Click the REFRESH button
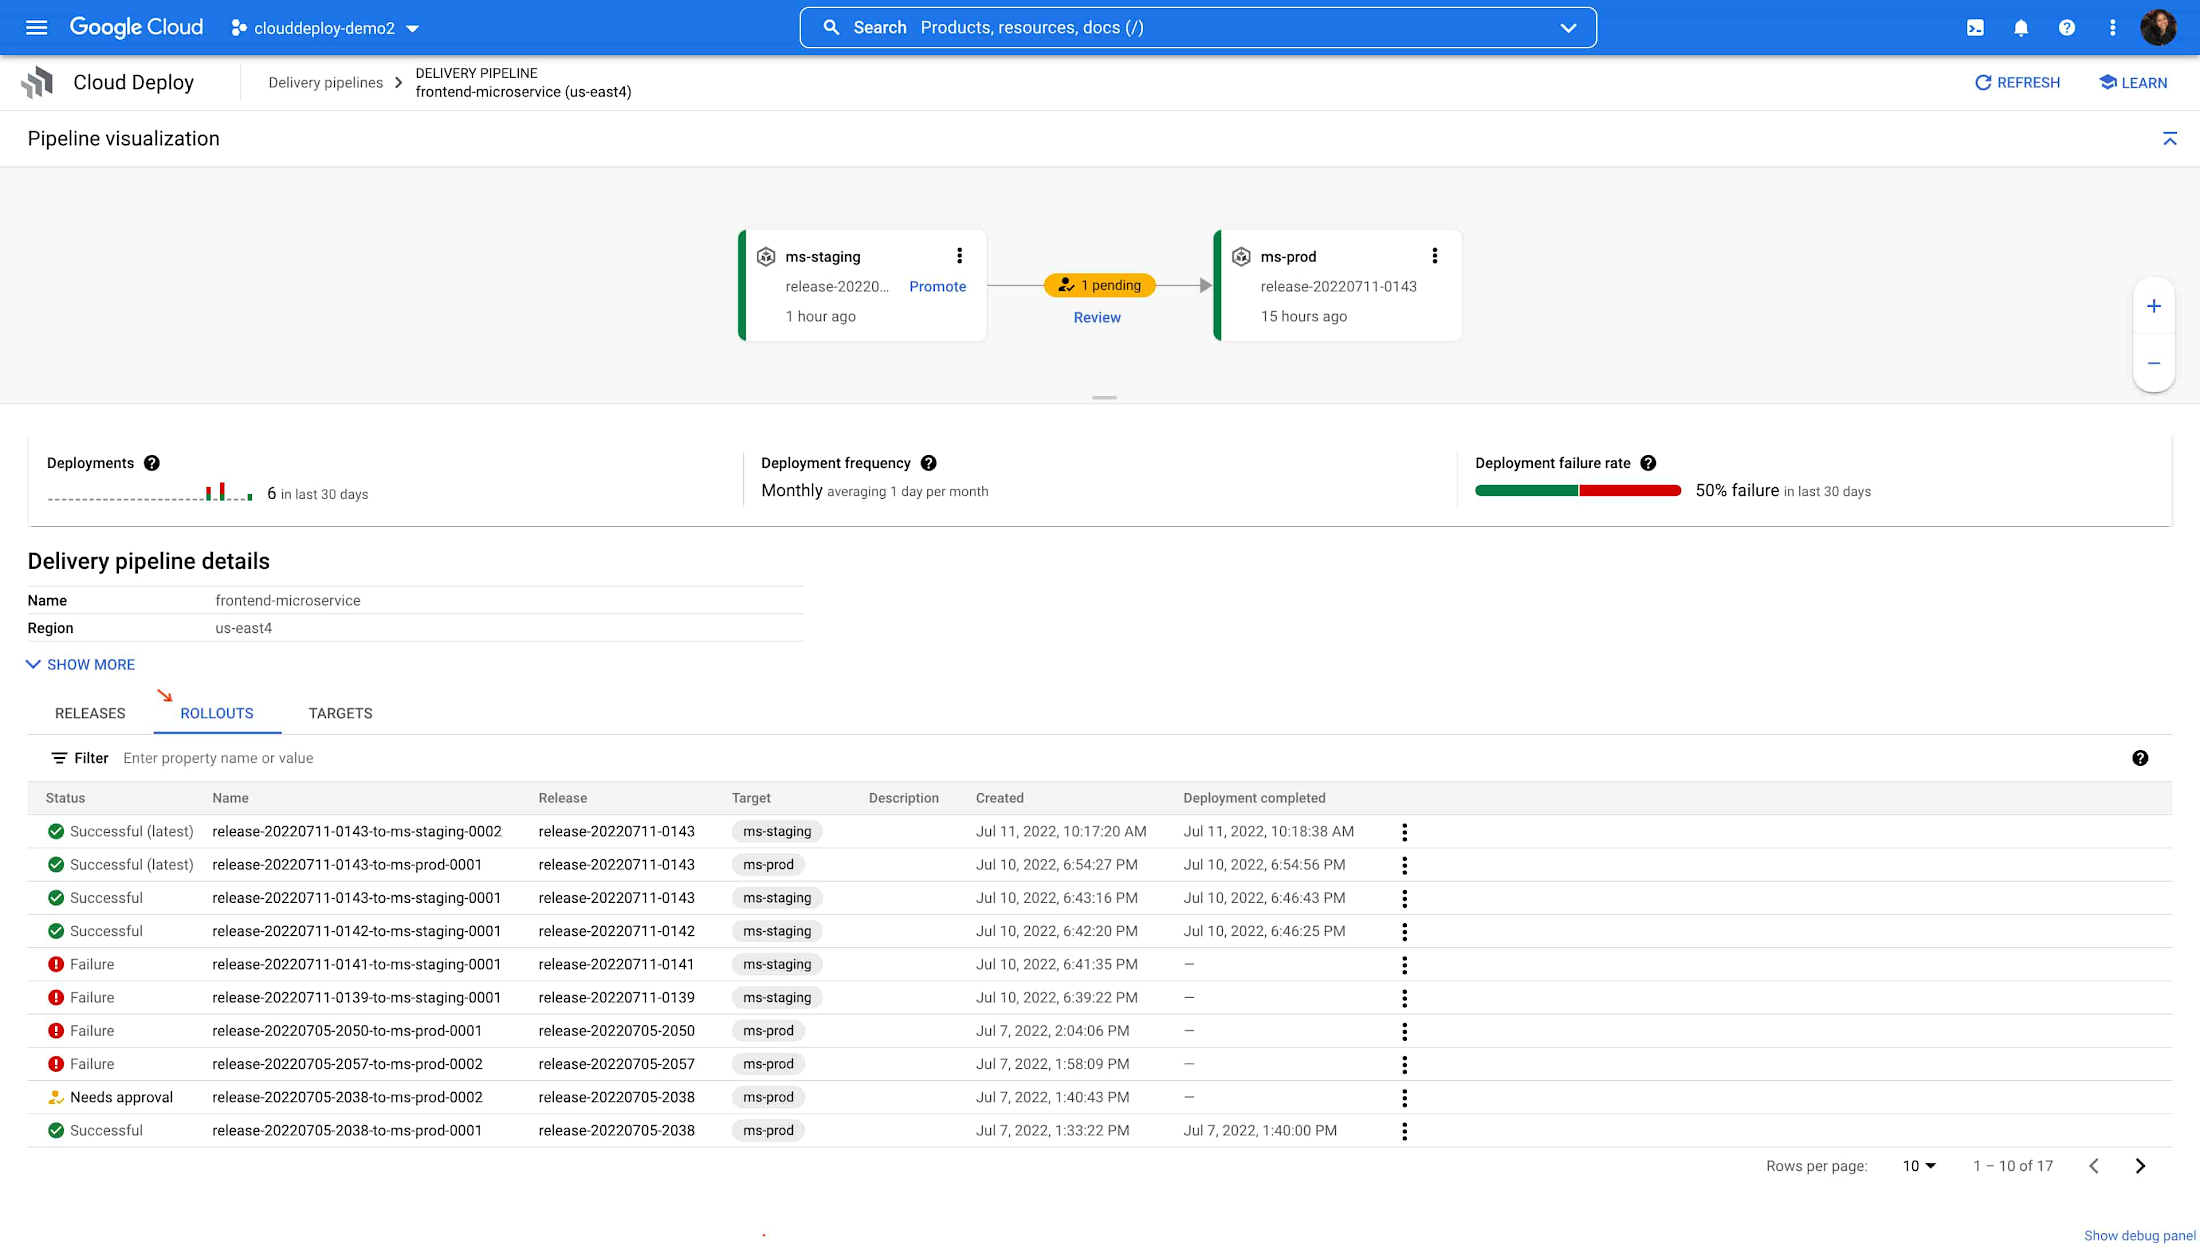Viewport: 2200px width, 1249px height. point(2017,82)
